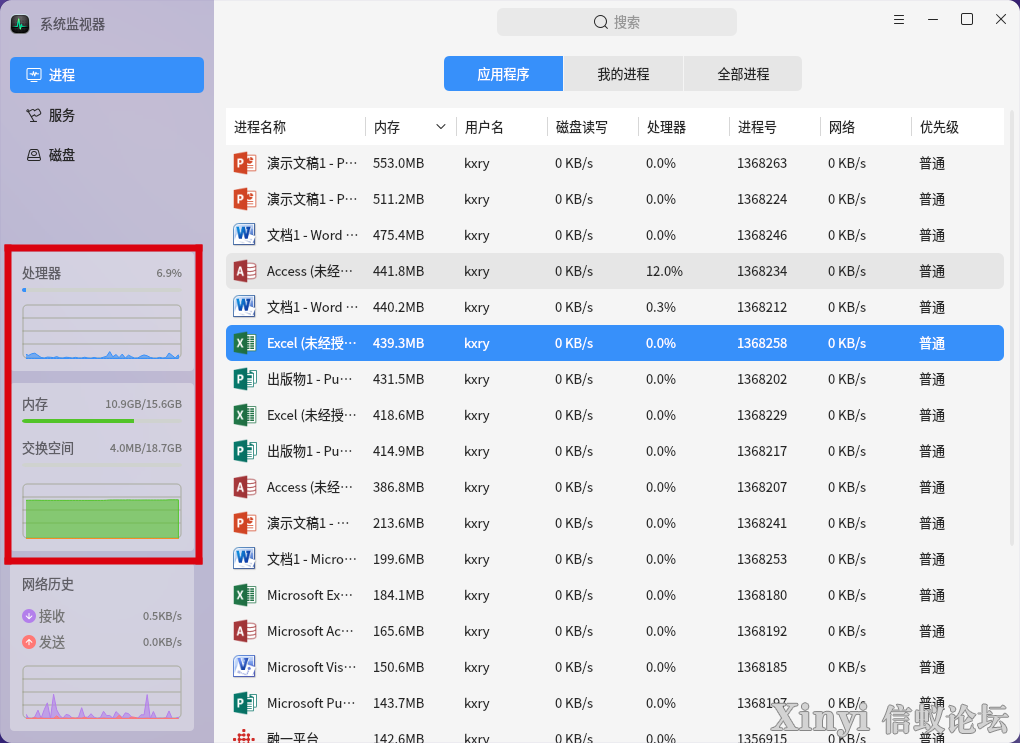Screen dimensions: 1020x743
Task: Click the network history graph
Action: pyautogui.click(x=101, y=692)
